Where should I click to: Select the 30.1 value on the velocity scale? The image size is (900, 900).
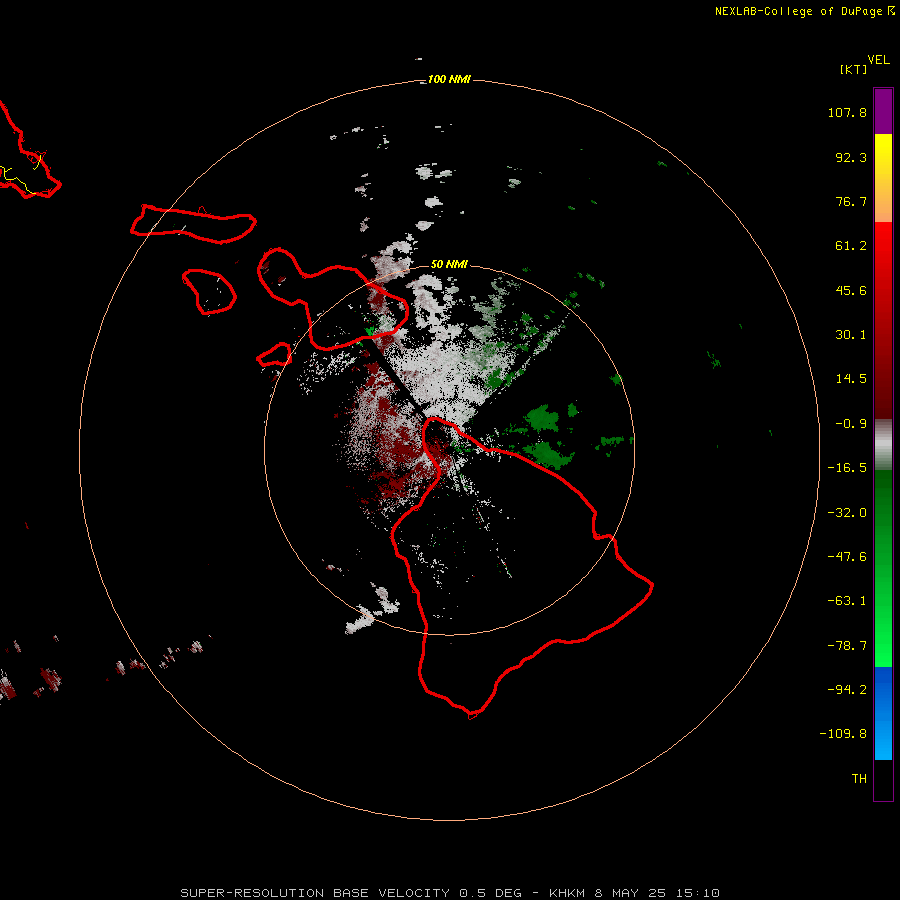coord(851,335)
